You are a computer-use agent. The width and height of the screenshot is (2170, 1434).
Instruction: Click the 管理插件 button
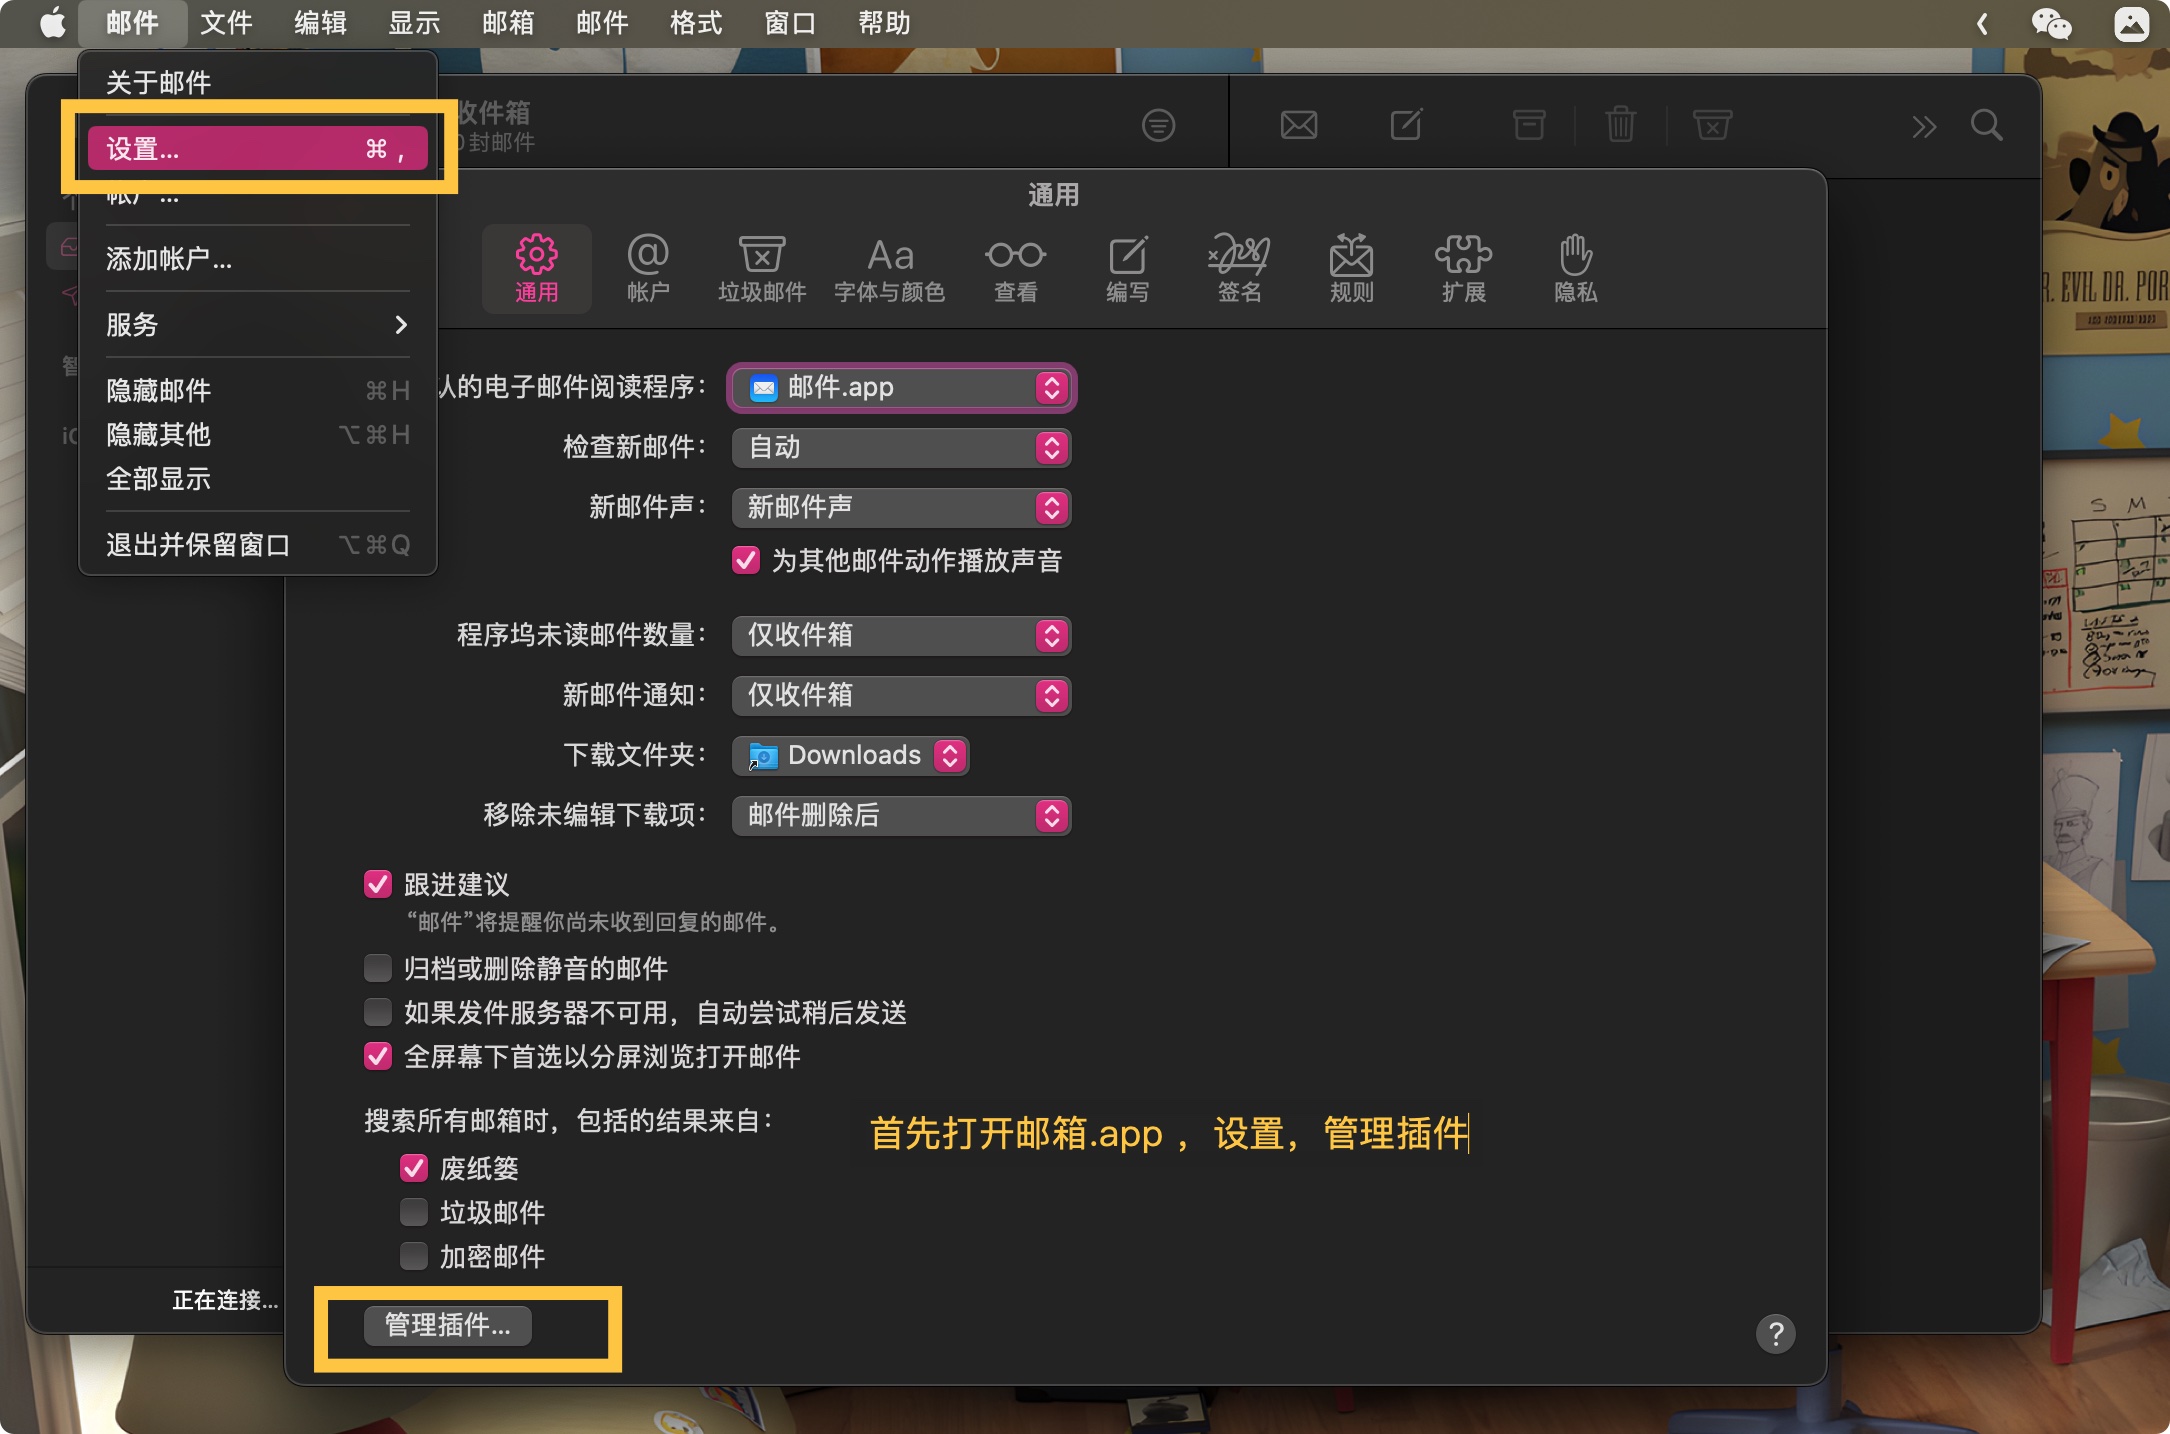click(x=447, y=1327)
